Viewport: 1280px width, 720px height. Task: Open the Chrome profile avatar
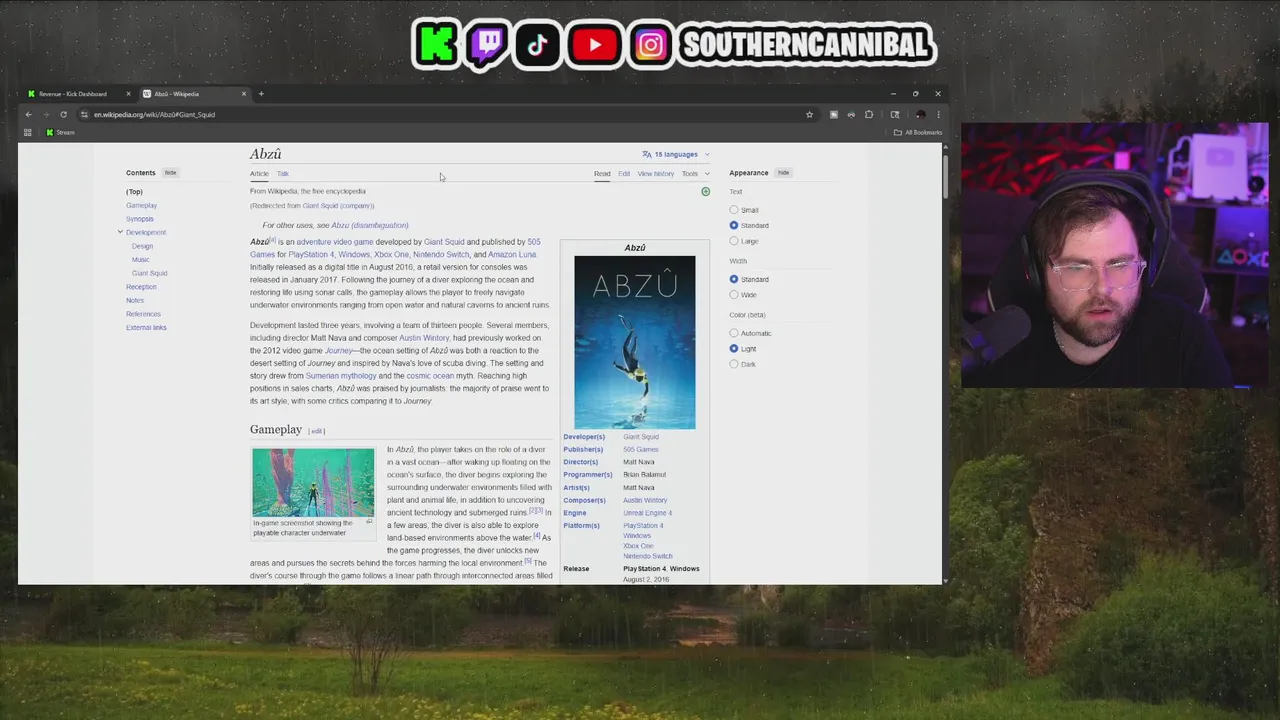(920, 114)
